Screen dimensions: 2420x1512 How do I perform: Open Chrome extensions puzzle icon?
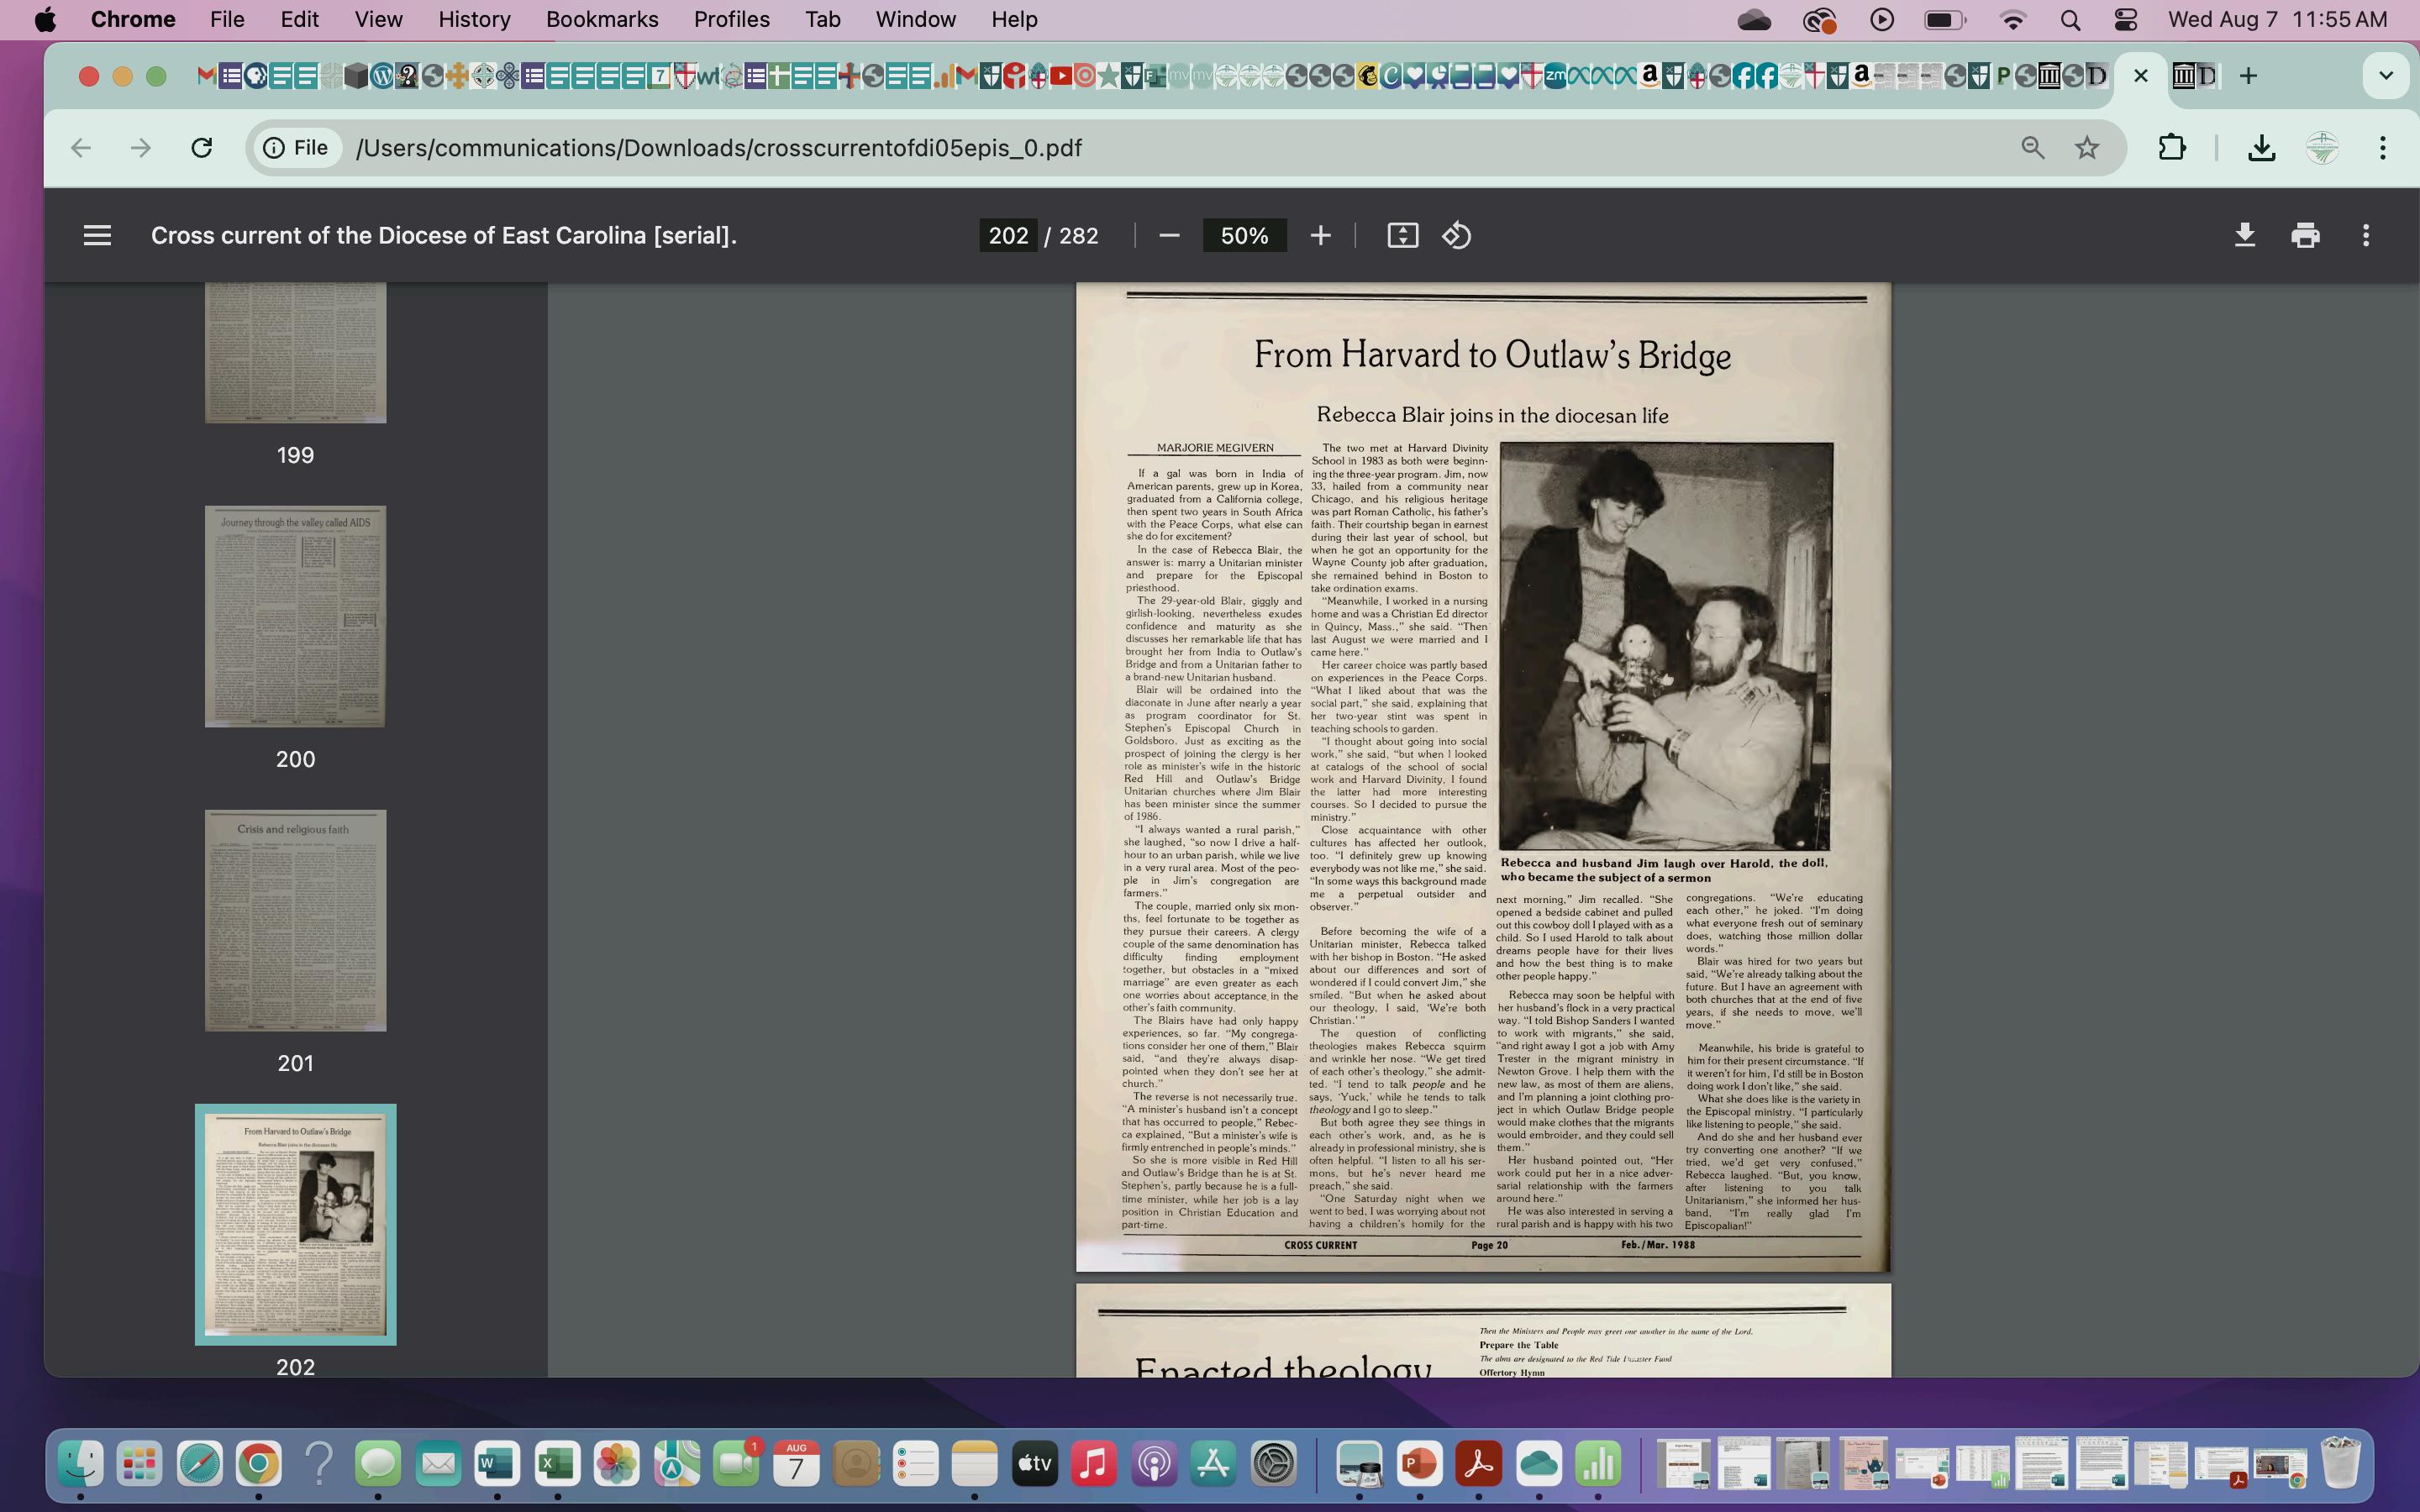(2171, 148)
